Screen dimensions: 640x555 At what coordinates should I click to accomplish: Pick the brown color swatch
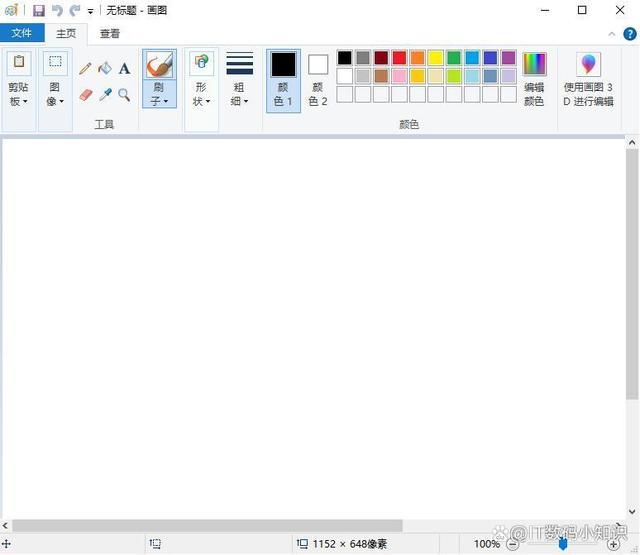click(381, 76)
